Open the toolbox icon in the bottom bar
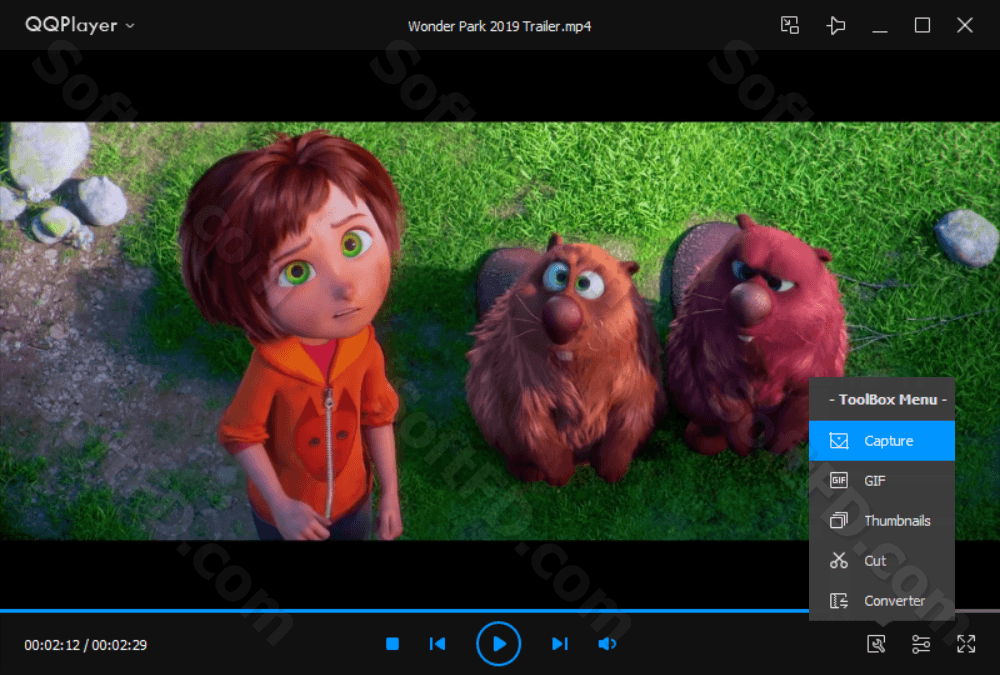 [876, 644]
